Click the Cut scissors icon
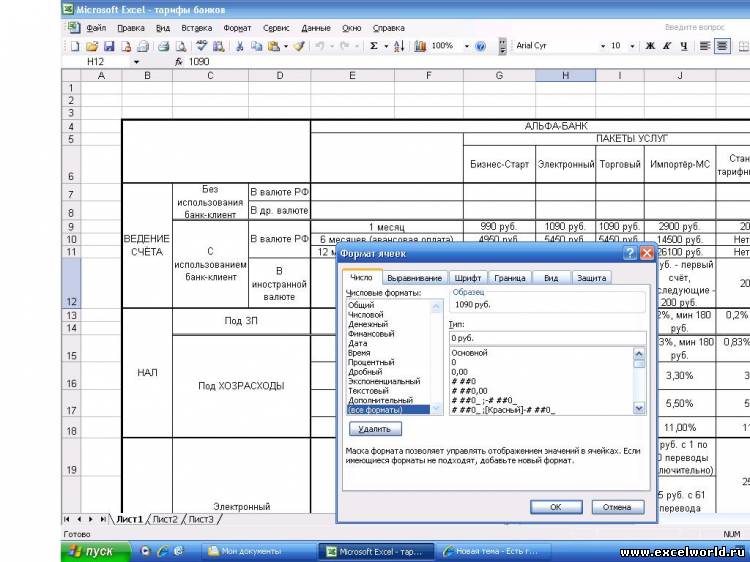Screen dimensions: 750x562 click(x=240, y=46)
